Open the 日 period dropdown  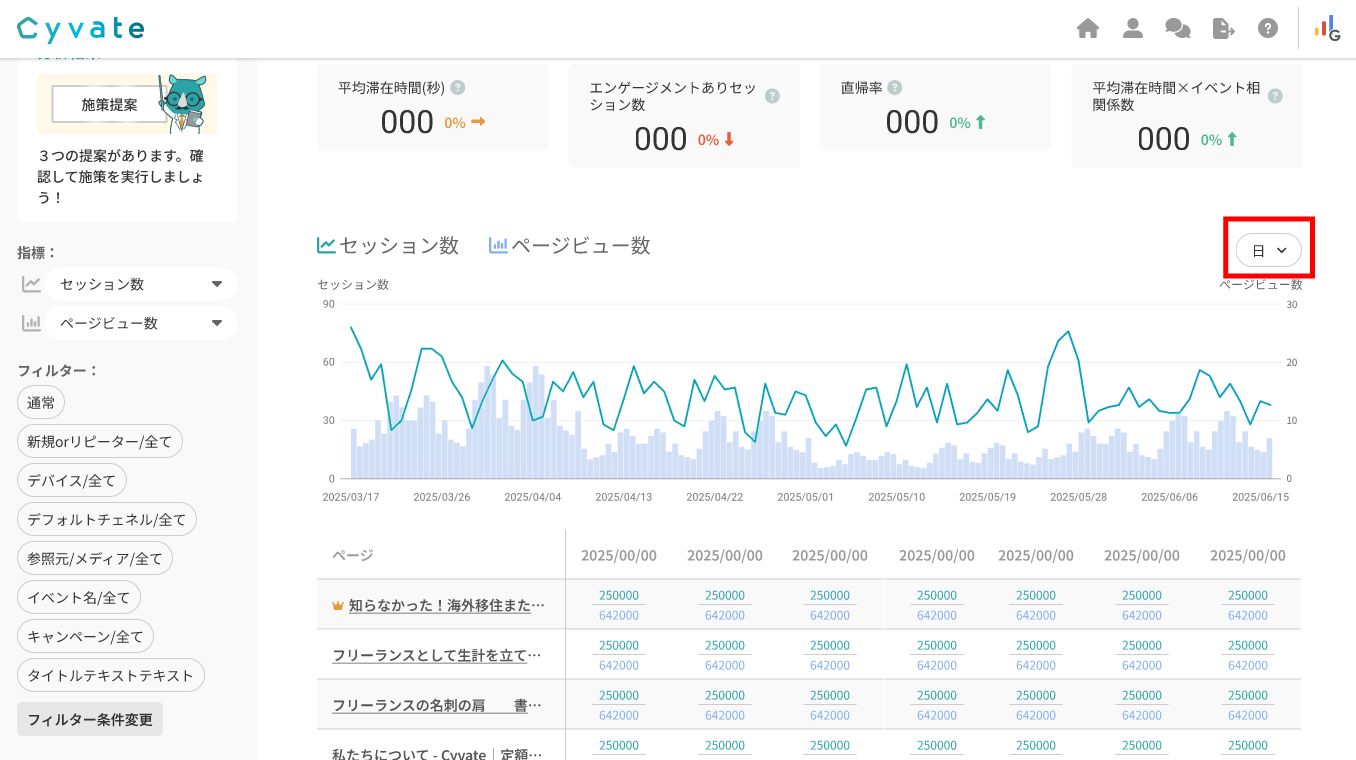point(1268,250)
